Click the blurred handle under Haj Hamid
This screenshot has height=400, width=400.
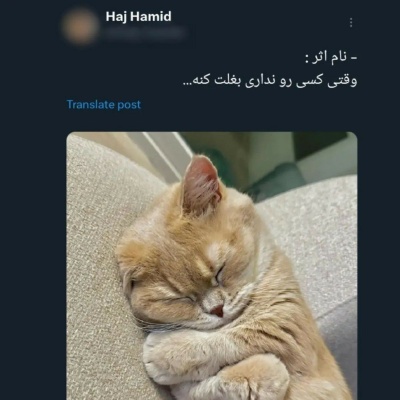pos(146,33)
